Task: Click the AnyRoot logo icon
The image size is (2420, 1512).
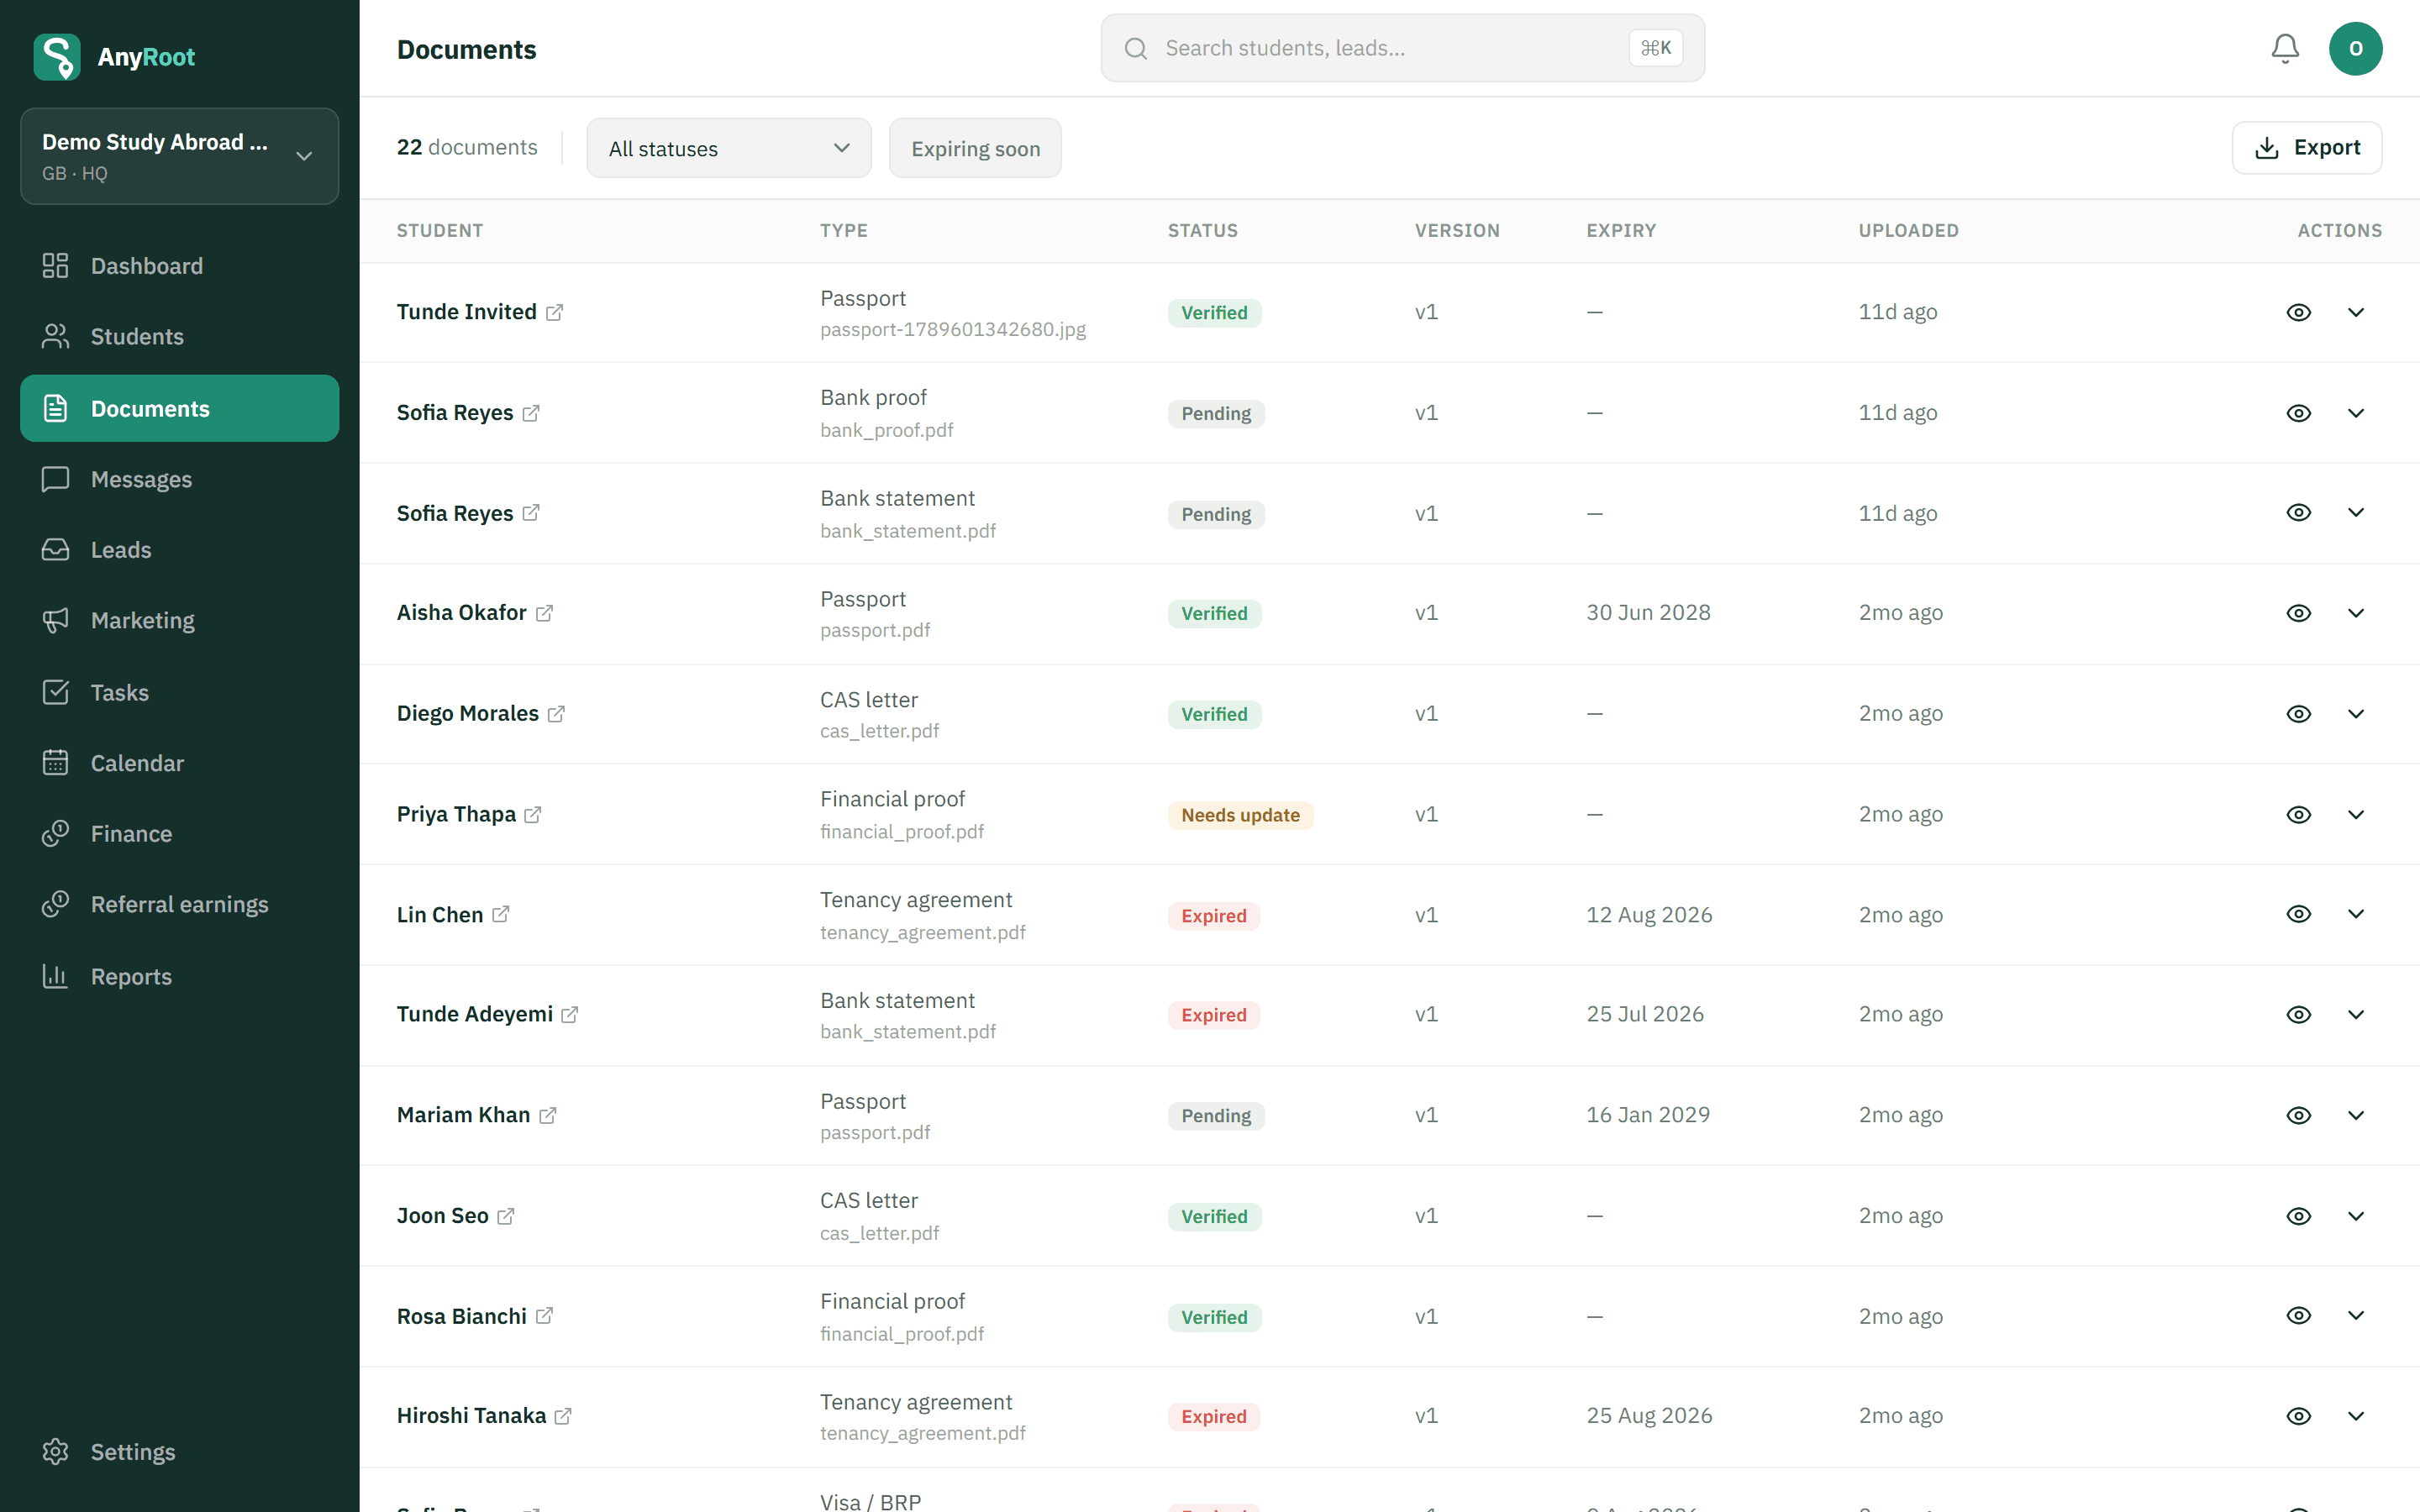Action: pyautogui.click(x=57, y=57)
